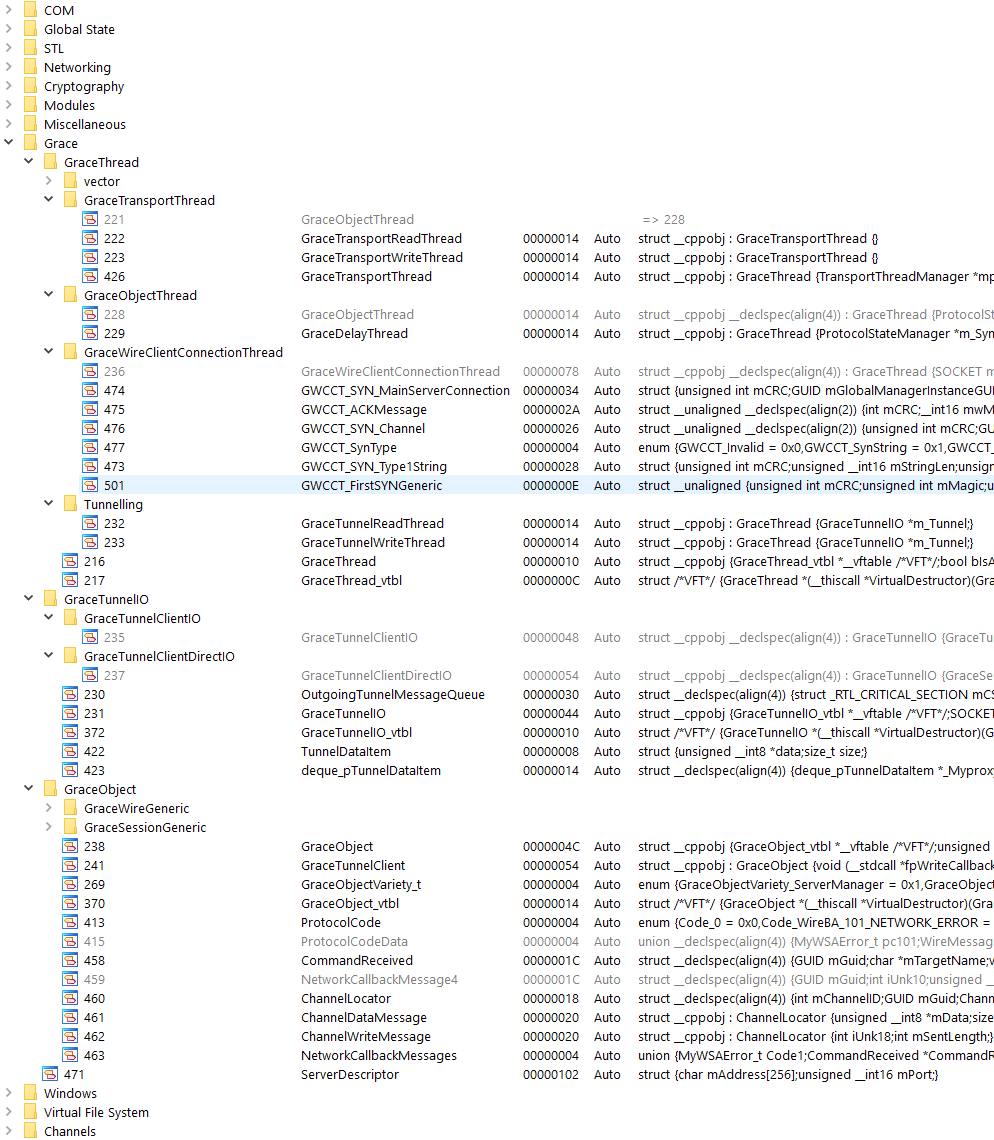Click the type icon for 216 GraceThread
This screenshot has width=994, height=1140.
[x=70, y=561]
